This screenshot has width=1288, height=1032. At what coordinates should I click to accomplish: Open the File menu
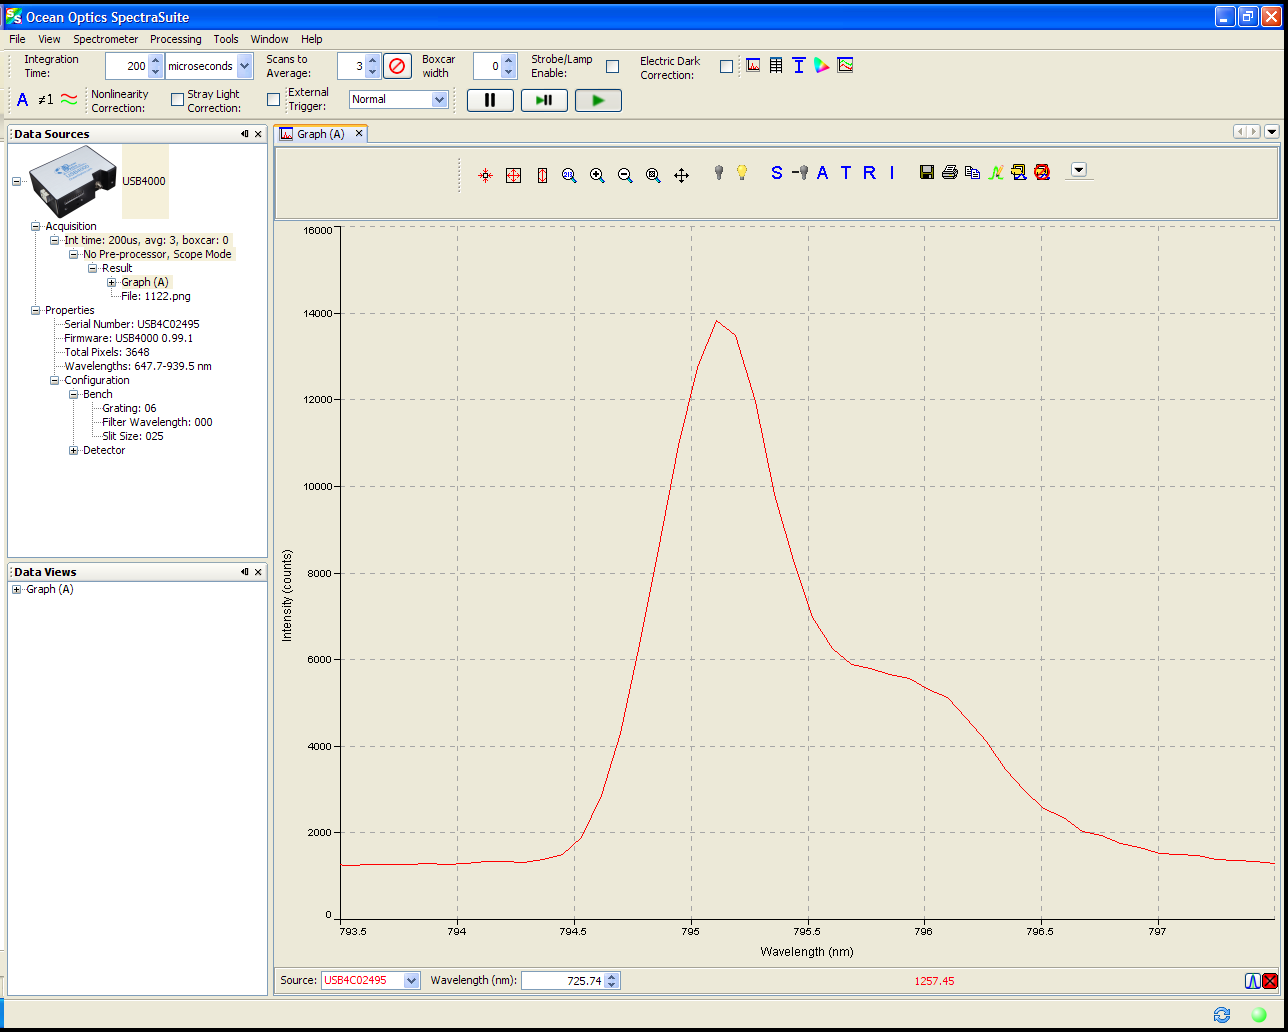[17, 39]
